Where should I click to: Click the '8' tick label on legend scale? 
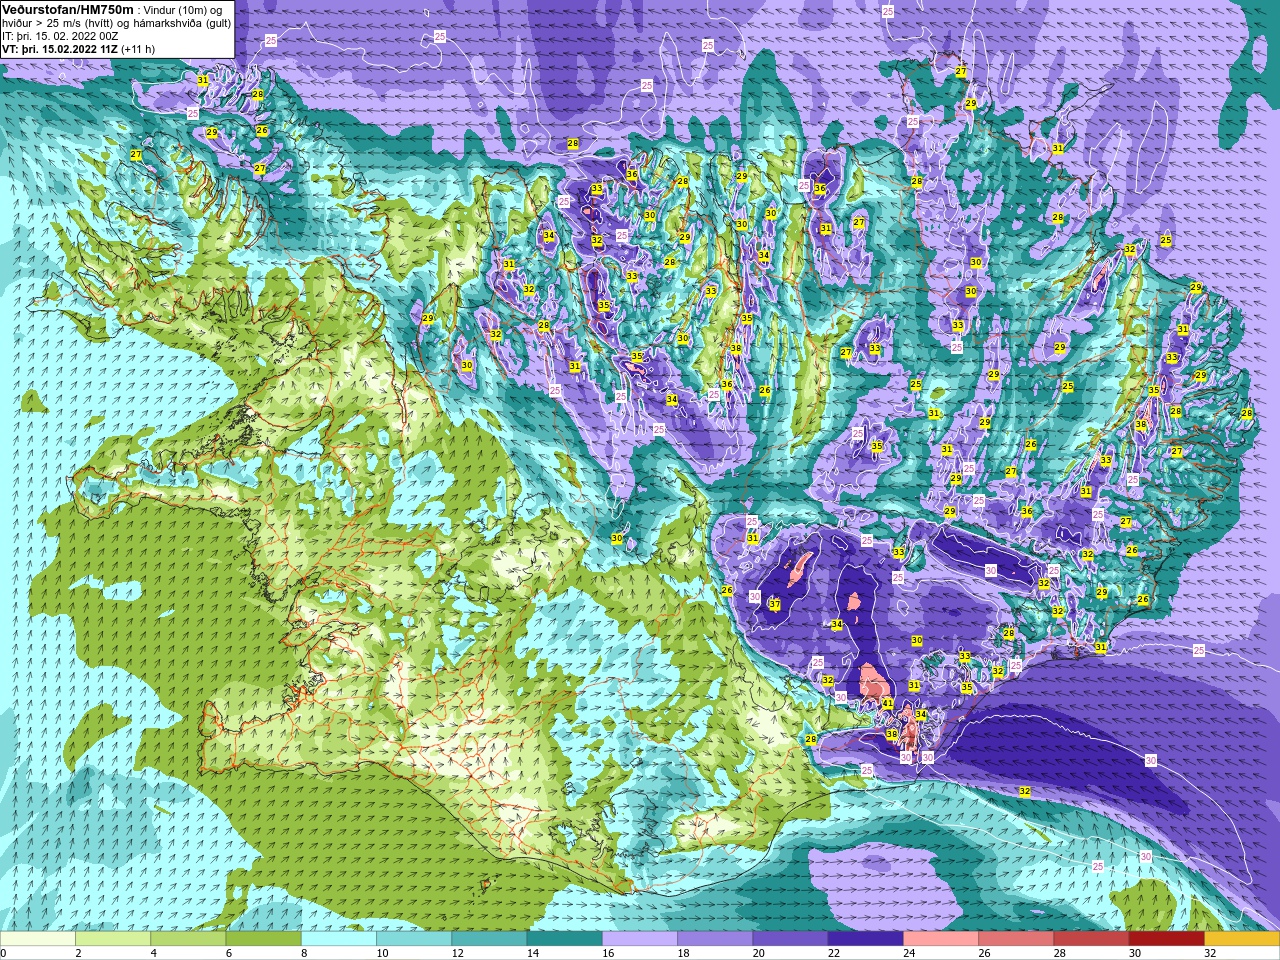[302, 953]
